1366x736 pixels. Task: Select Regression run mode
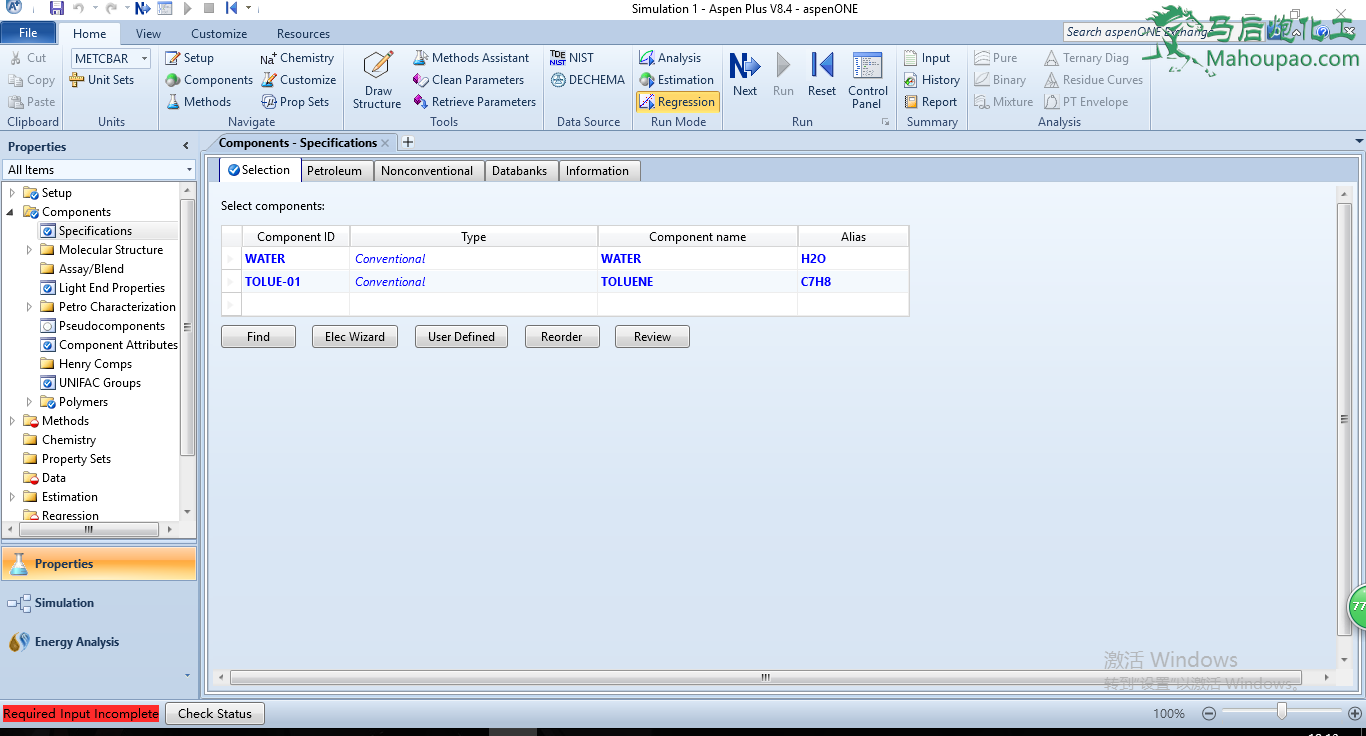point(677,102)
